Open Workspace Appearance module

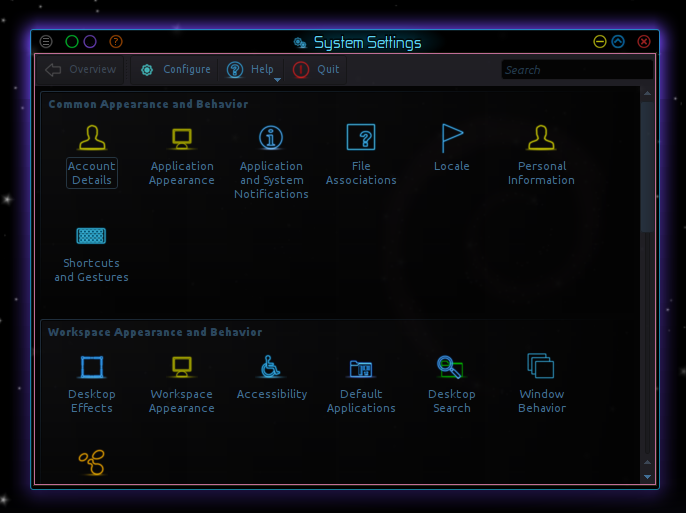click(x=182, y=385)
